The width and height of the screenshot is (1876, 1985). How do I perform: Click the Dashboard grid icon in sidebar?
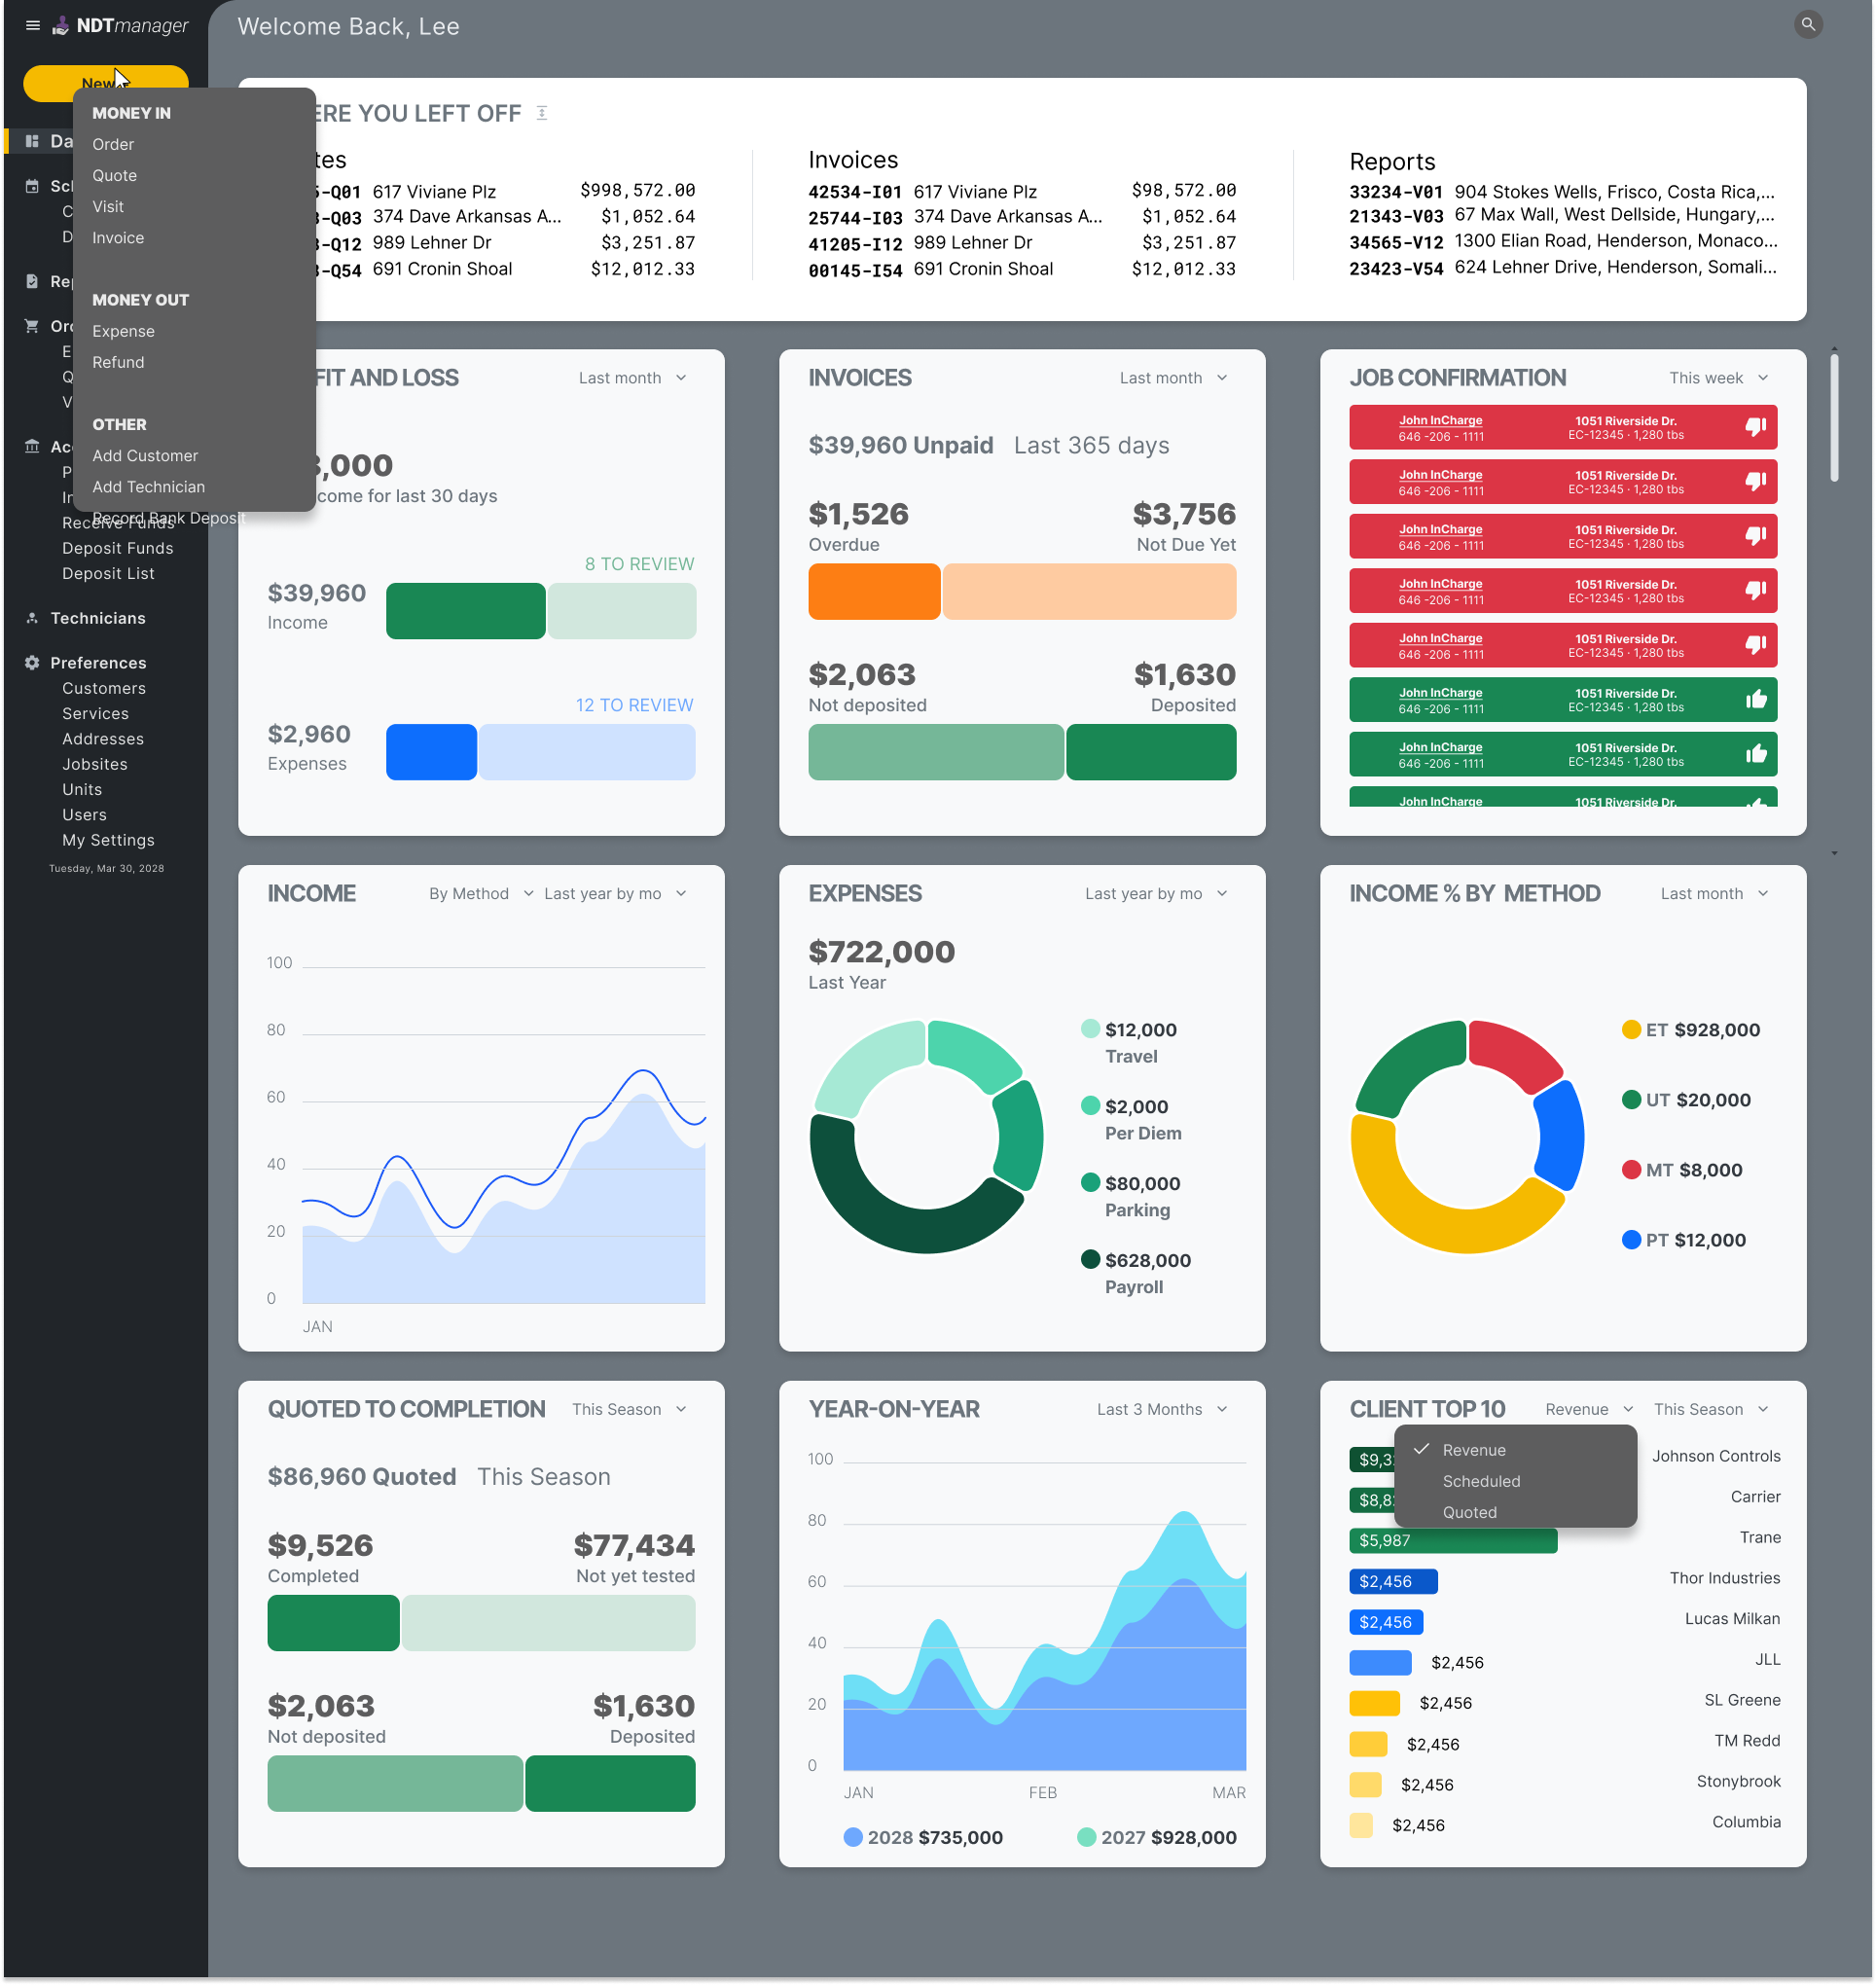[32, 141]
